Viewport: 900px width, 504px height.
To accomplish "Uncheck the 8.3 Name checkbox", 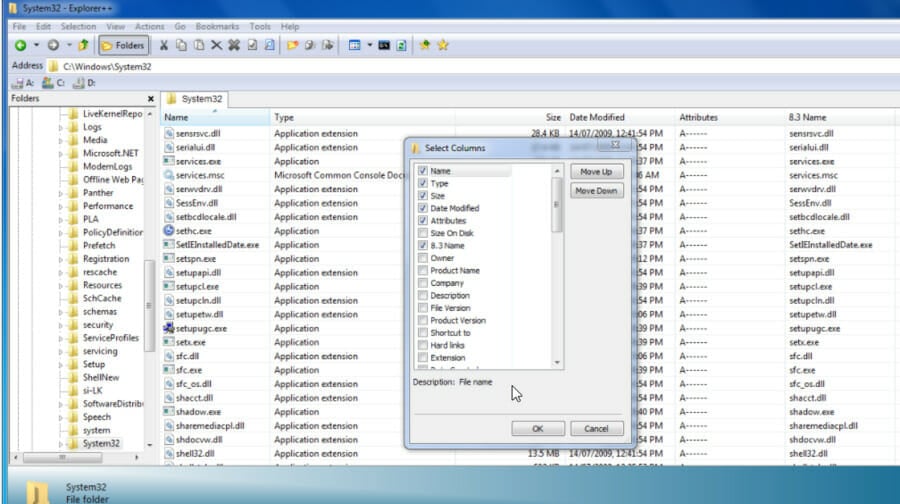I will tap(423, 246).
